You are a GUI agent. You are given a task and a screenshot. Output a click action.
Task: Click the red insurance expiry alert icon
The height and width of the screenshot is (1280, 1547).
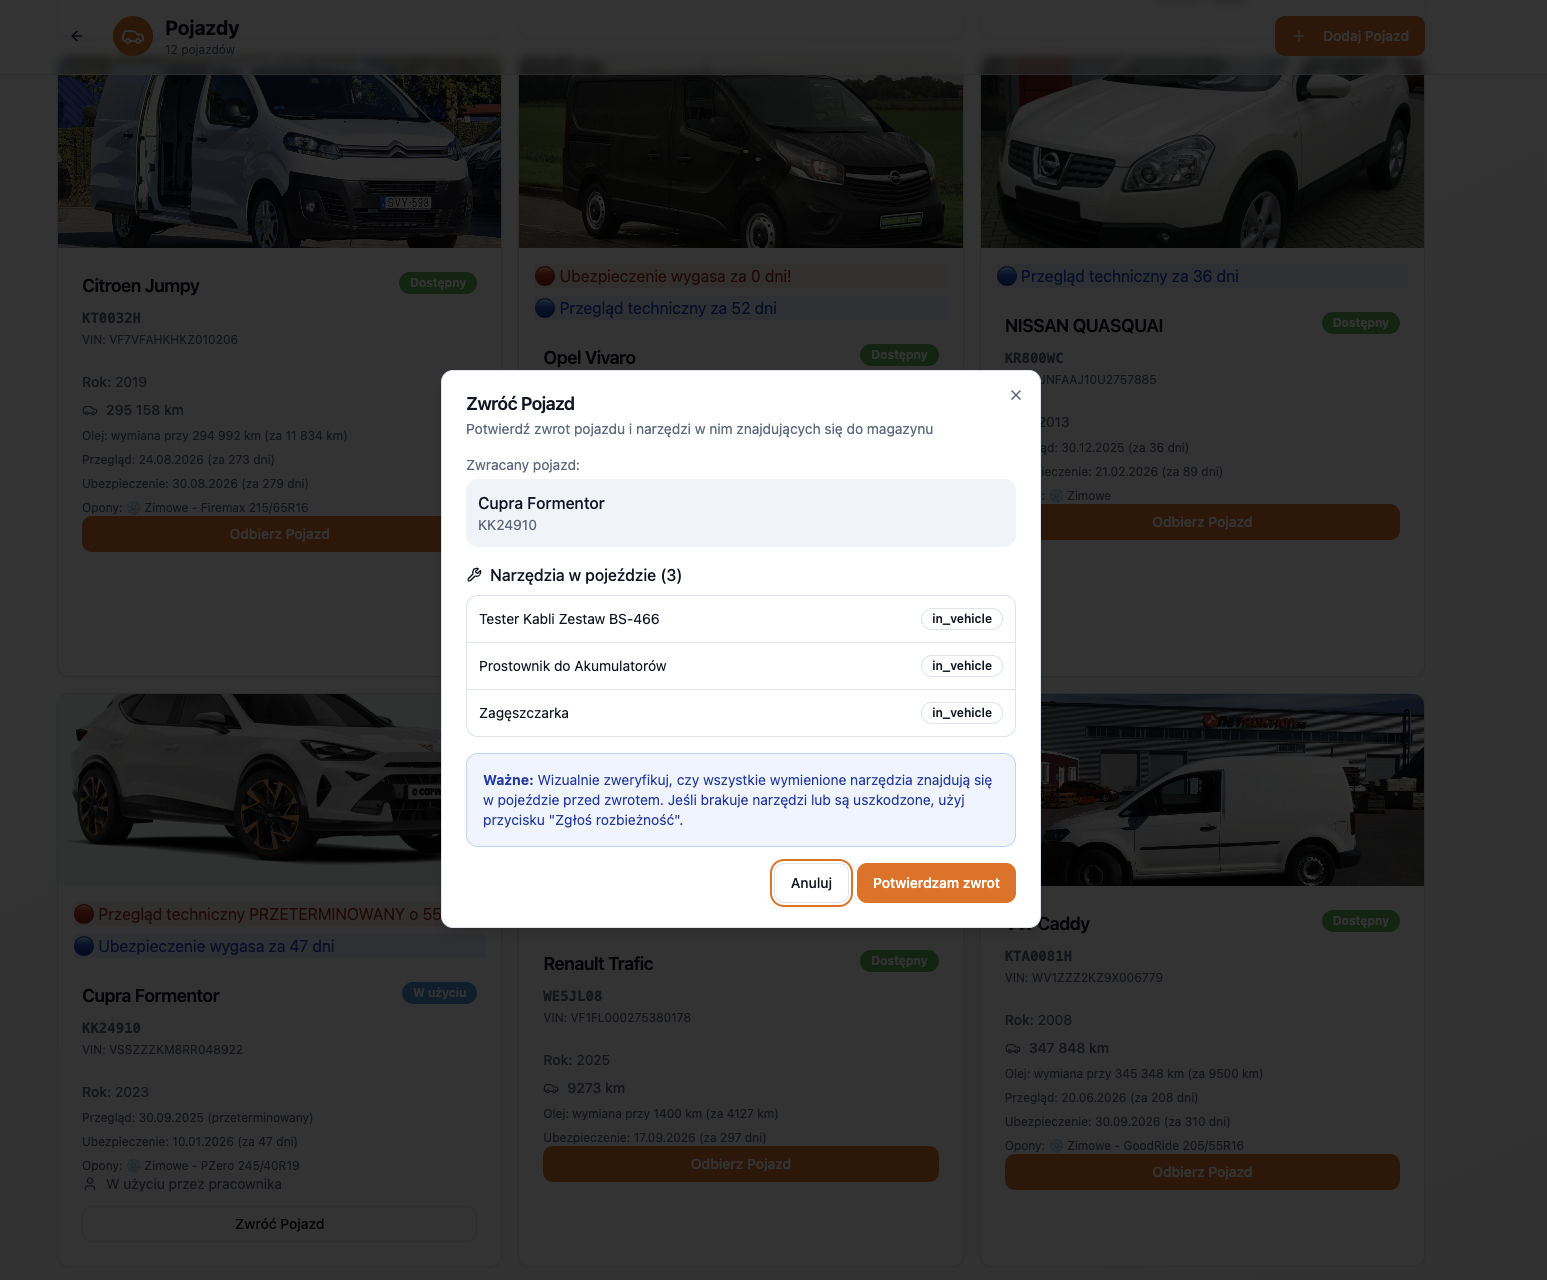click(545, 276)
